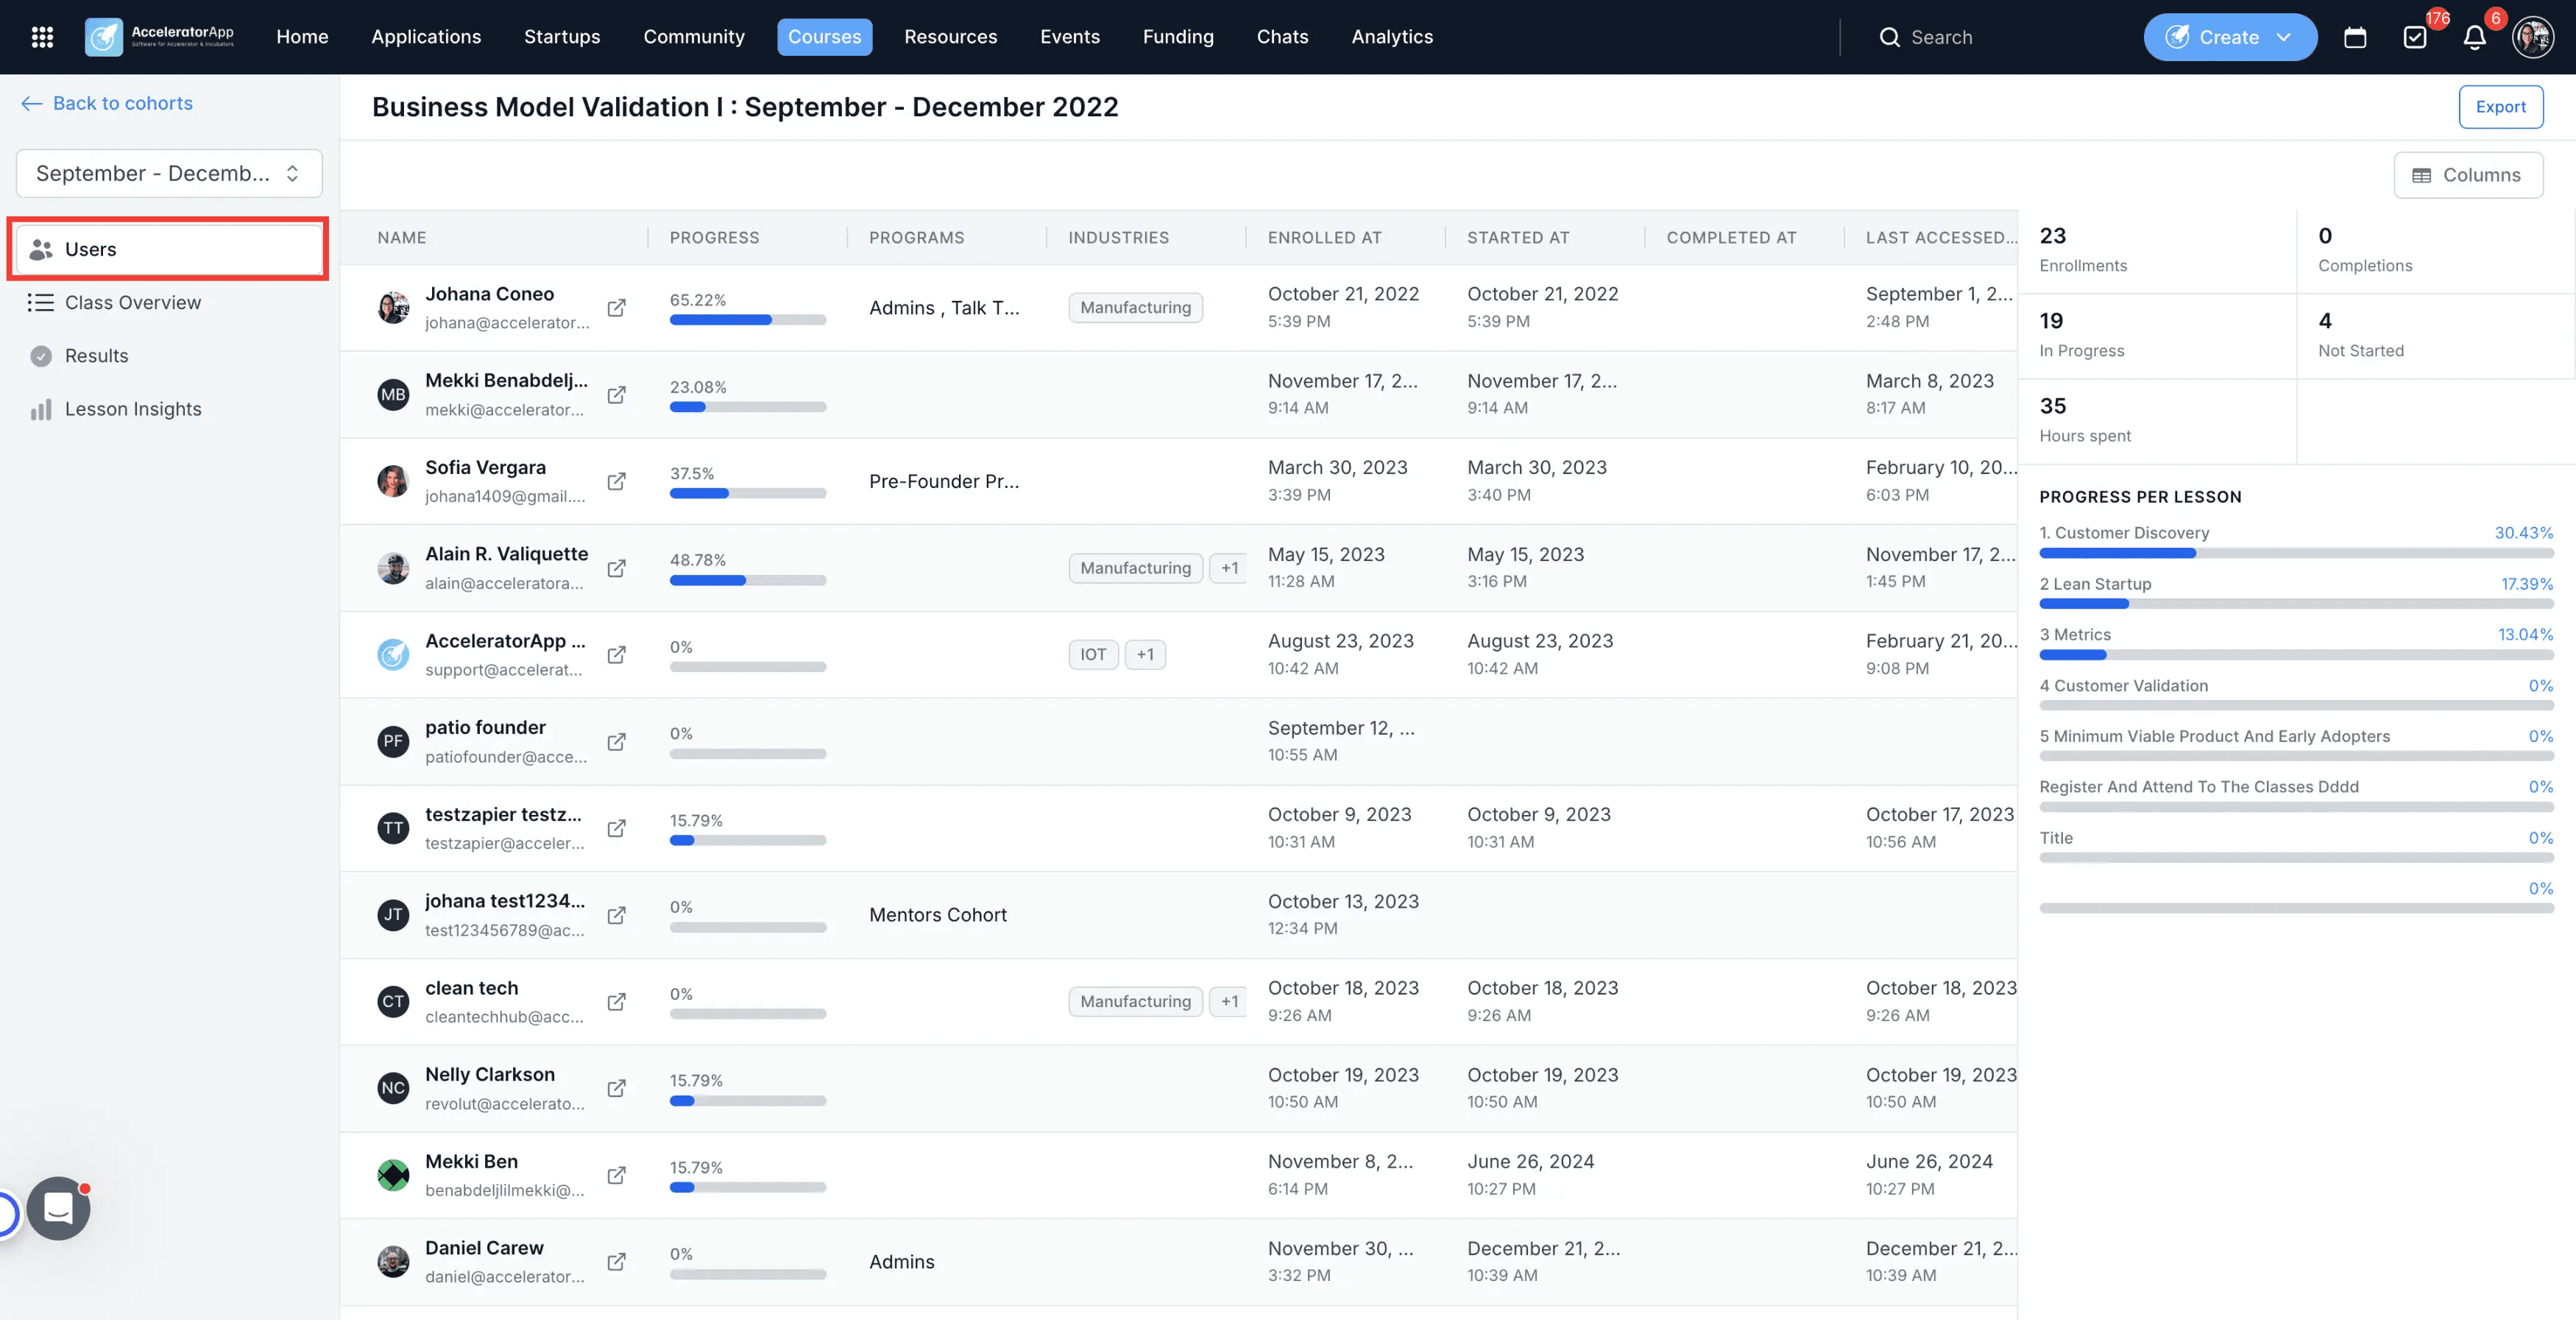
Task: Click the back arrow icon near cohorts
Action: coord(32,103)
